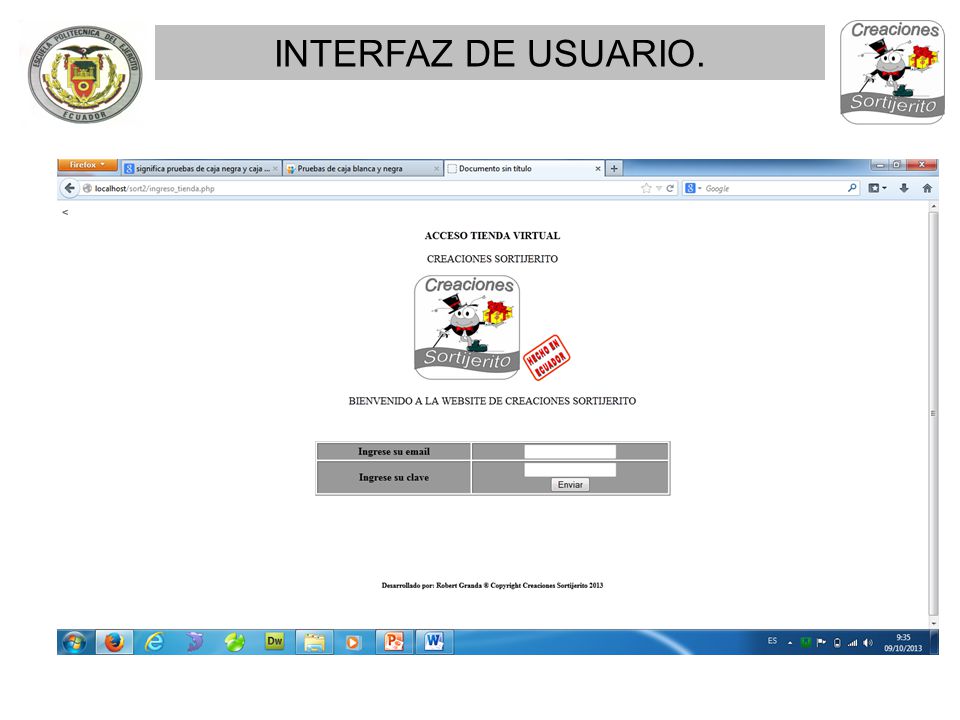
Task: Close the 'Documento sin título' tab
Action: tap(598, 168)
